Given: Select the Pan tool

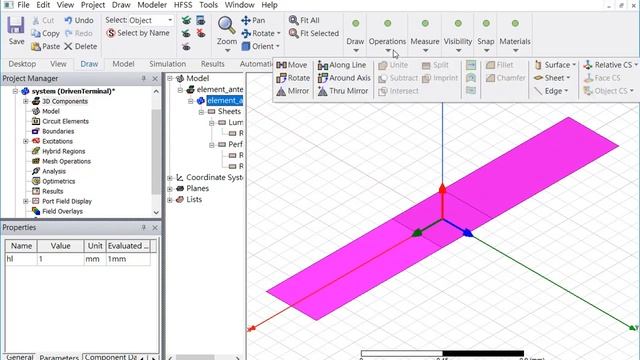Looking at the screenshot, I should pos(253,20).
